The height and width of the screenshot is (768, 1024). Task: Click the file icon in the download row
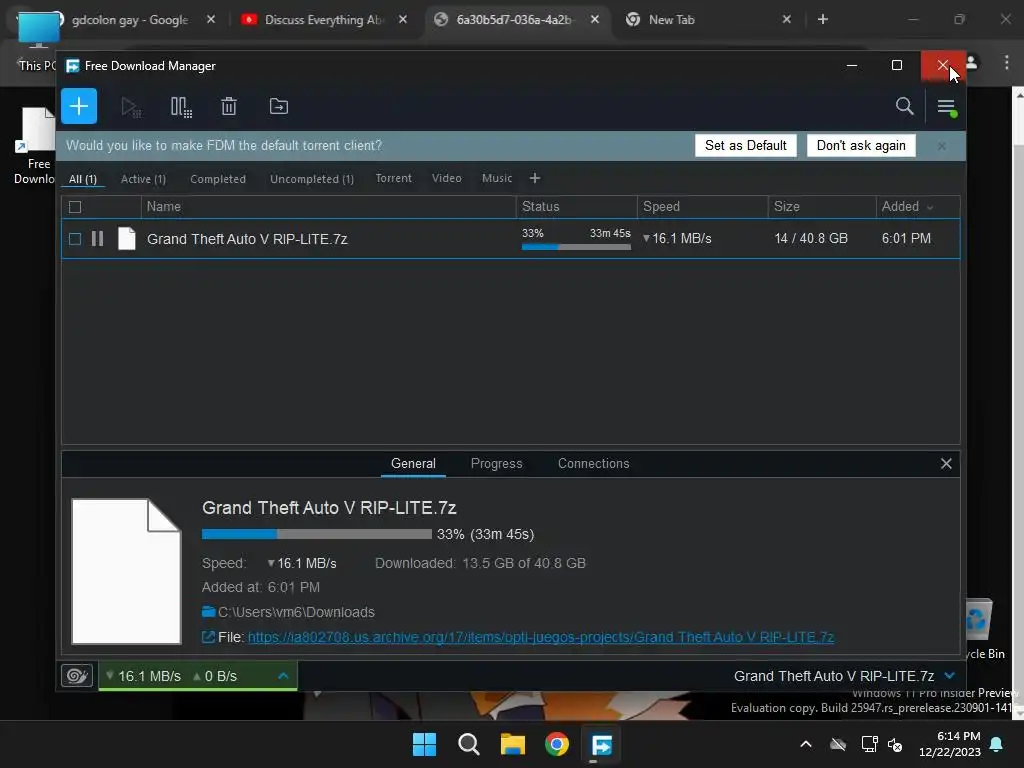(127, 238)
